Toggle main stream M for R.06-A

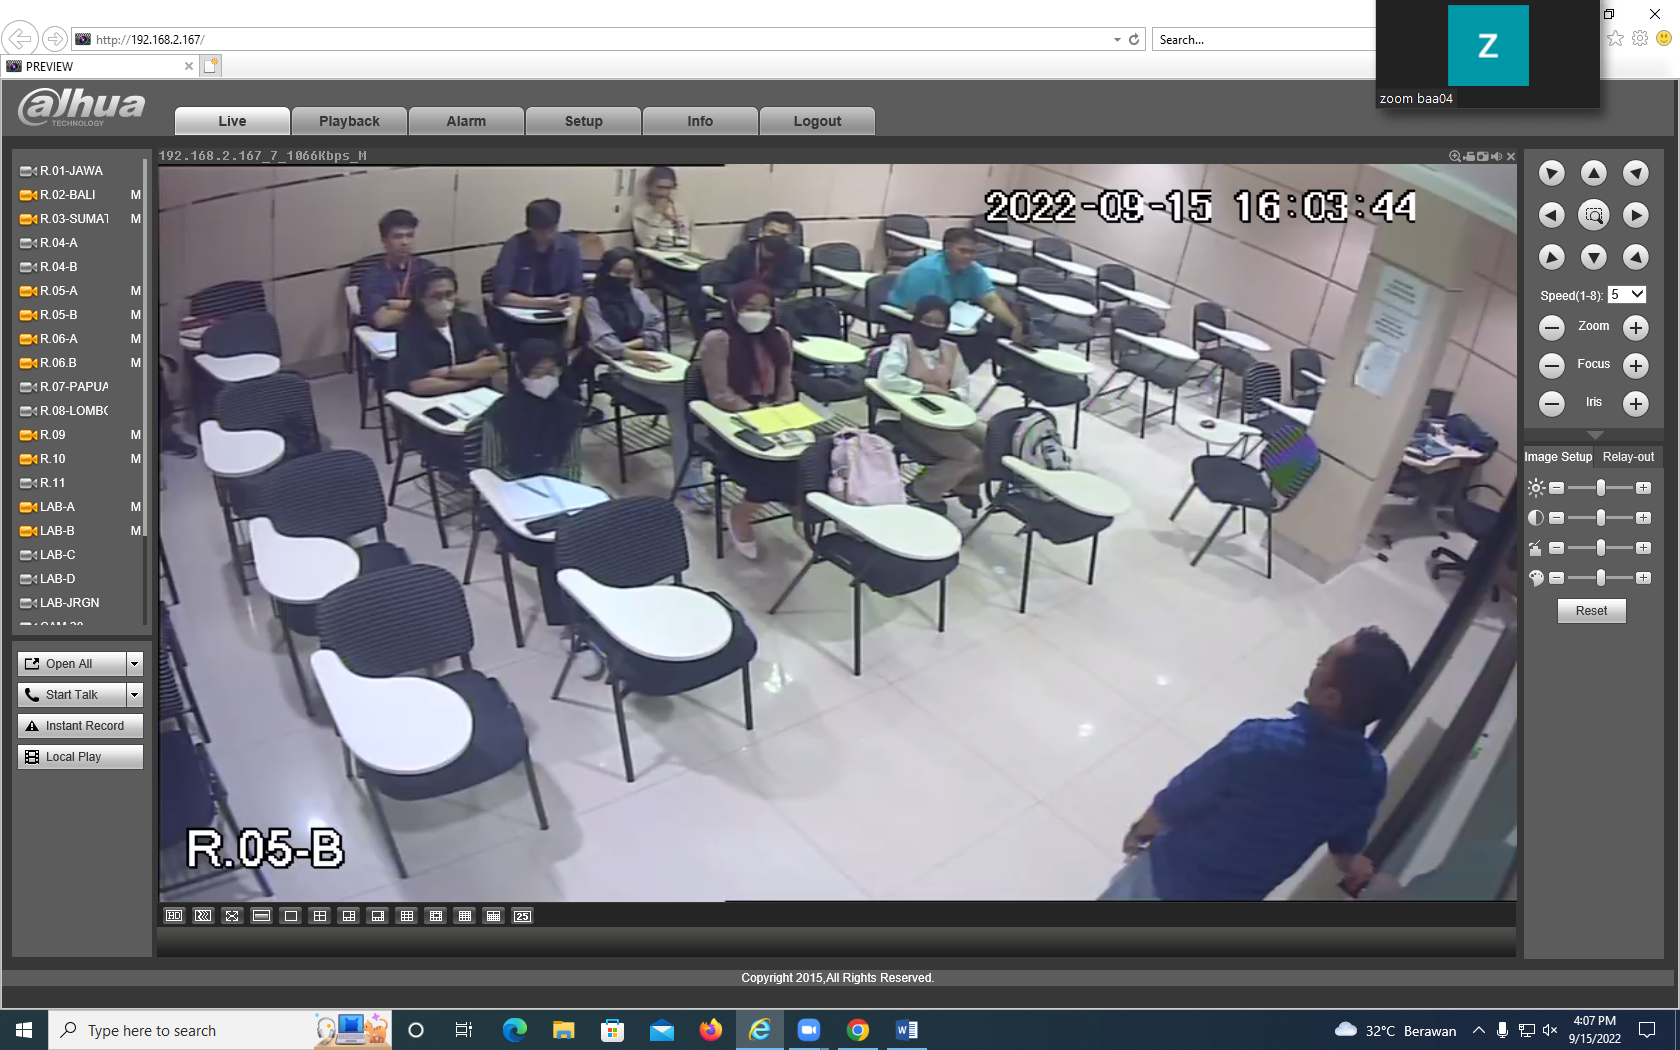tap(135, 339)
